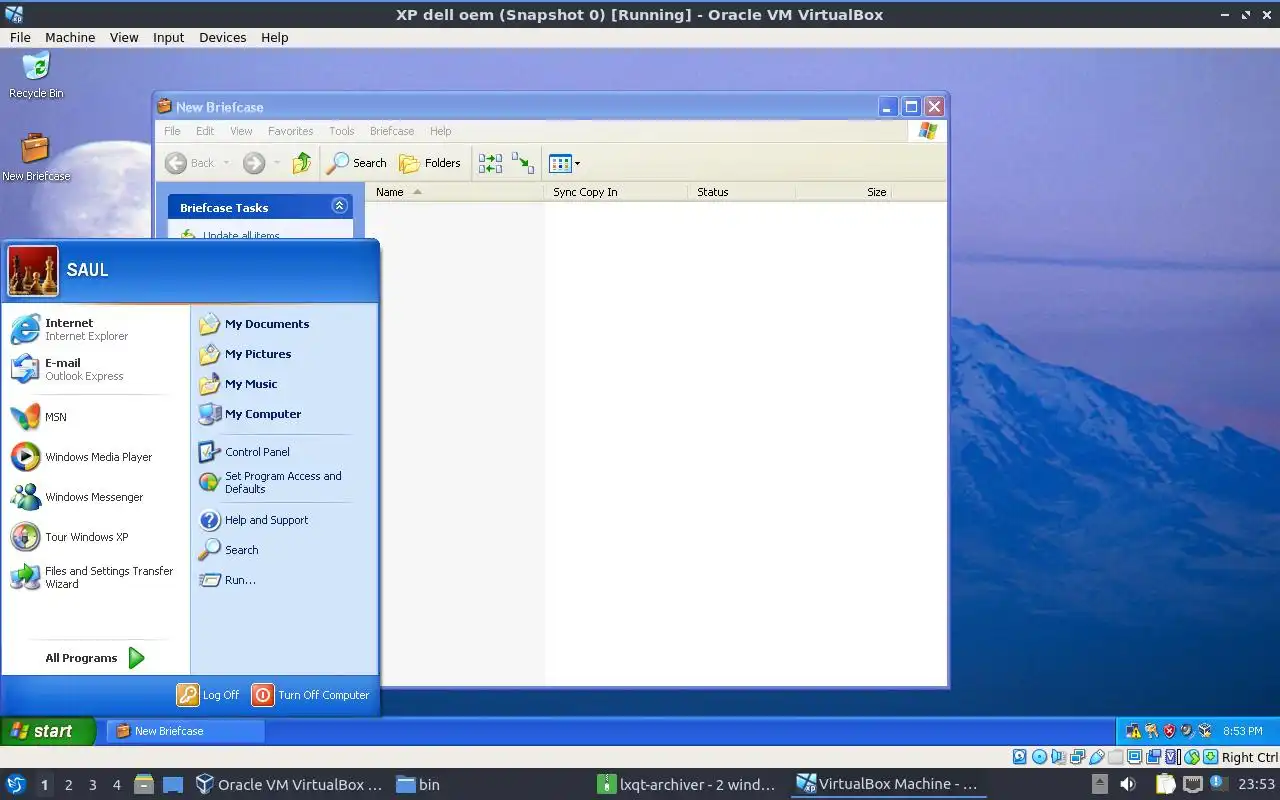Click Turn Off Computer button
1280x800 pixels.
click(311, 695)
